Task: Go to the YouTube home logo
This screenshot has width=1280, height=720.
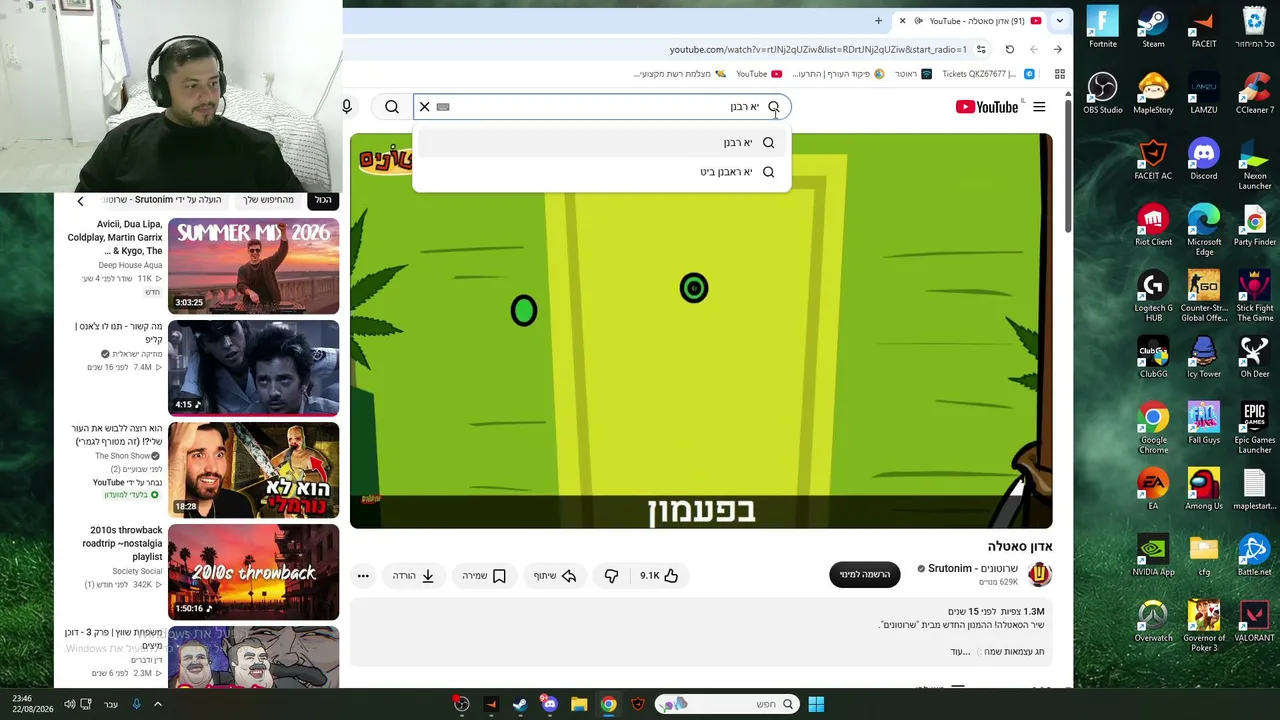Action: (987, 107)
